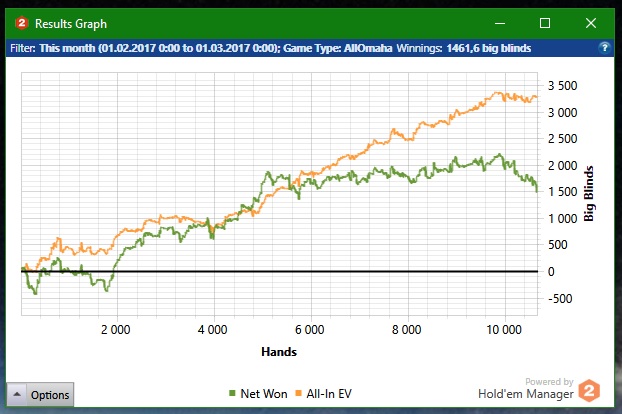Click the 'Winnings: 1461,6 big blinds' text
The height and width of the screenshot is (414, 622).
tap(464, 48)
